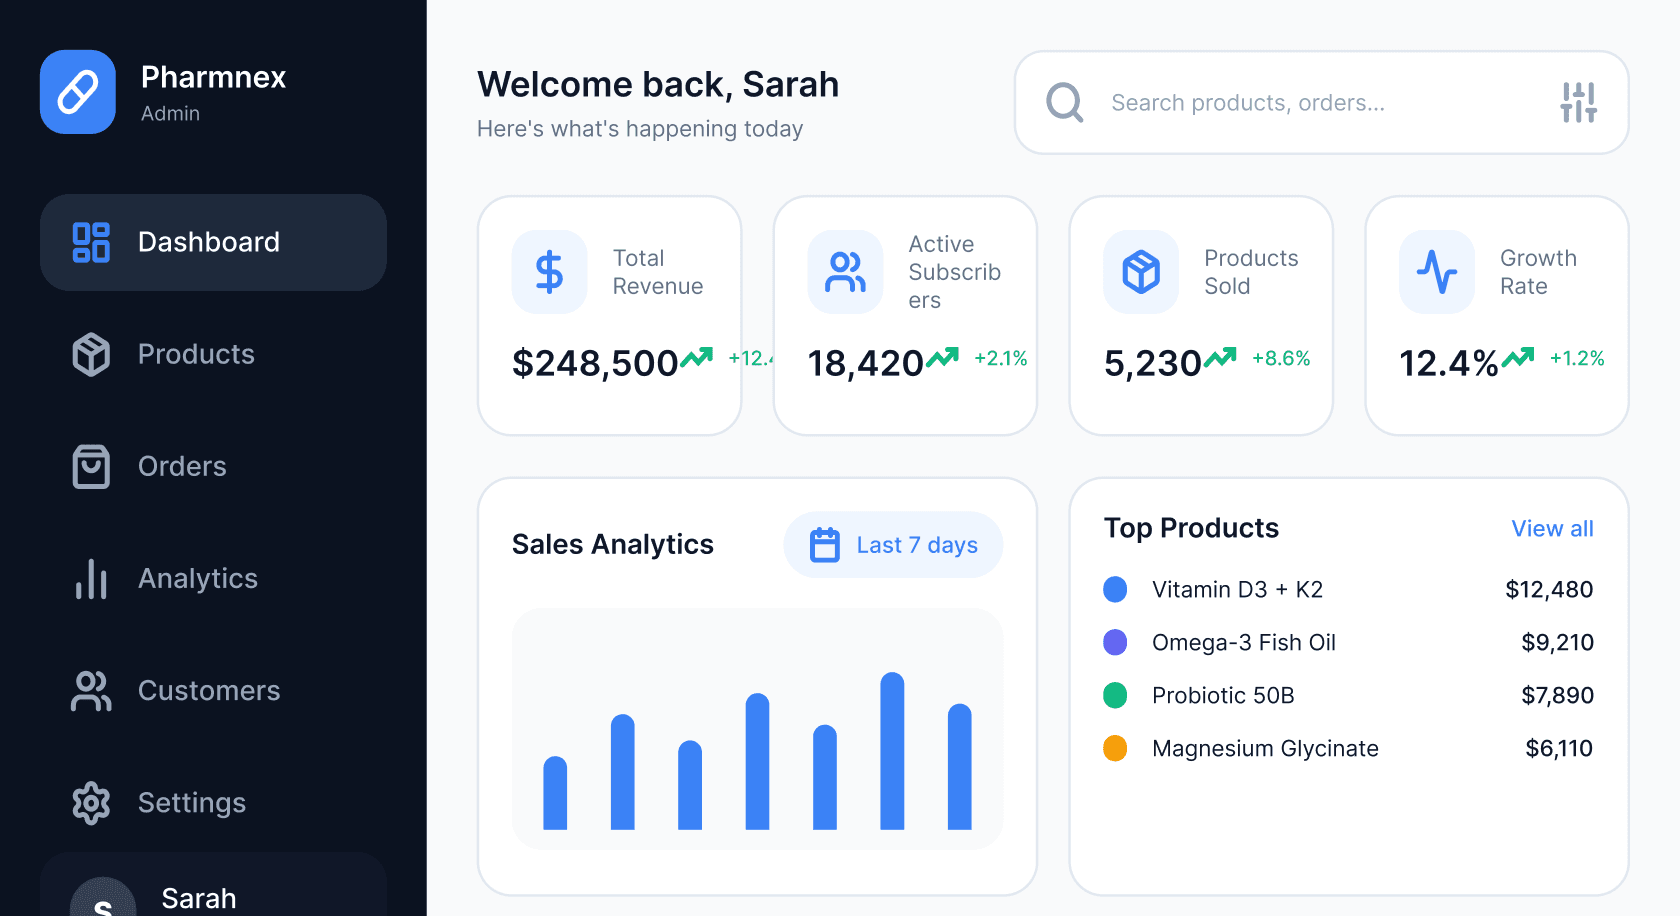Click the Pharmnex pill logo icon

pos(78,92)
